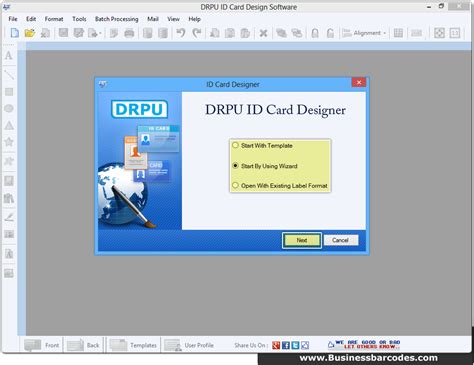
Task: Open the Templates button in bottom bar
Action: pos(133,345)
